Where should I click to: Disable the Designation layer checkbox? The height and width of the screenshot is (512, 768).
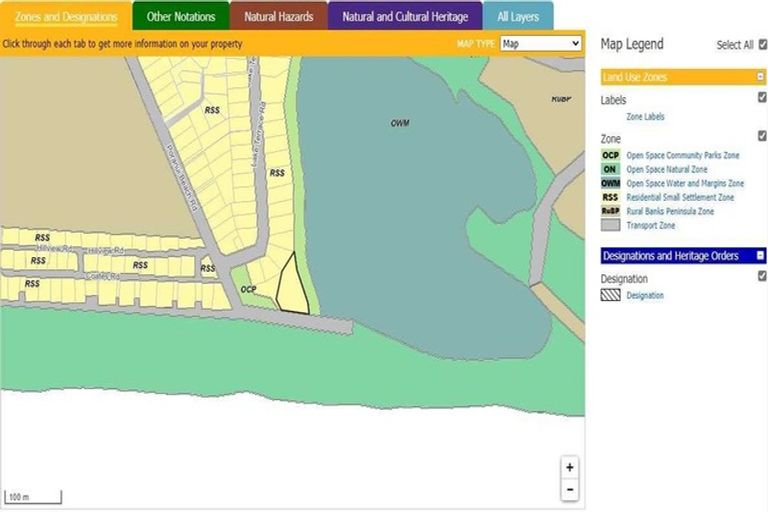click(x=762, y=277)
